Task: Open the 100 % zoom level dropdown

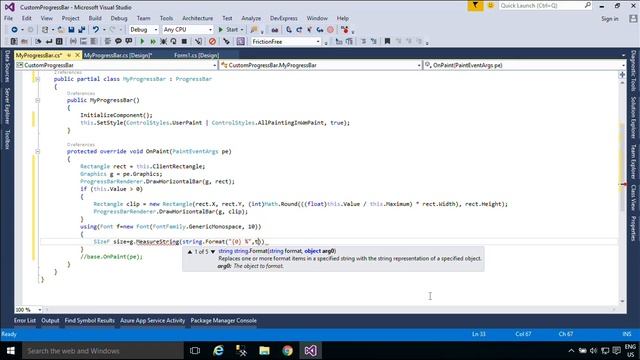Action: tap(29, 310)
